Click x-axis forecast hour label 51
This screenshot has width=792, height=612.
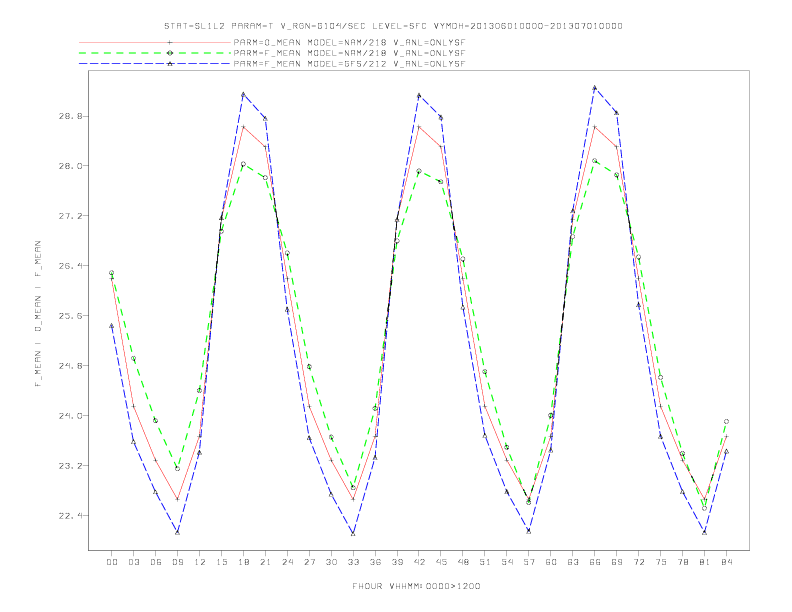pos(485,562)
